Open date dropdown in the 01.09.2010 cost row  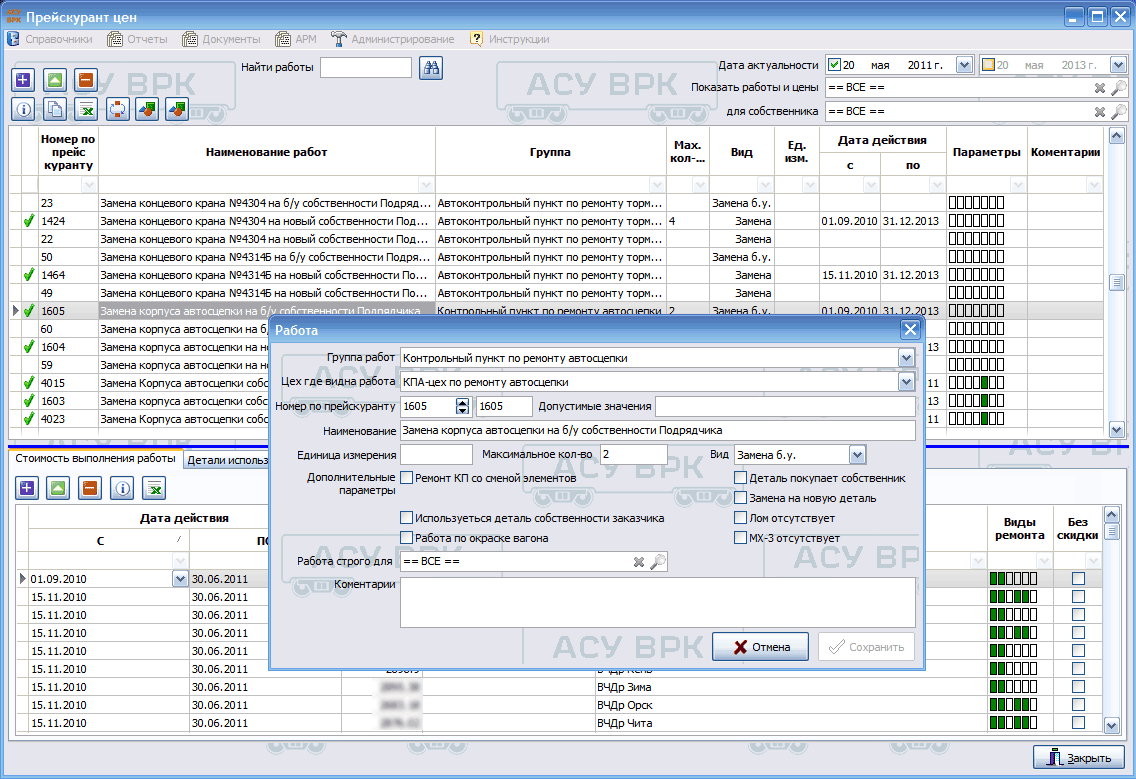[180, 578]
